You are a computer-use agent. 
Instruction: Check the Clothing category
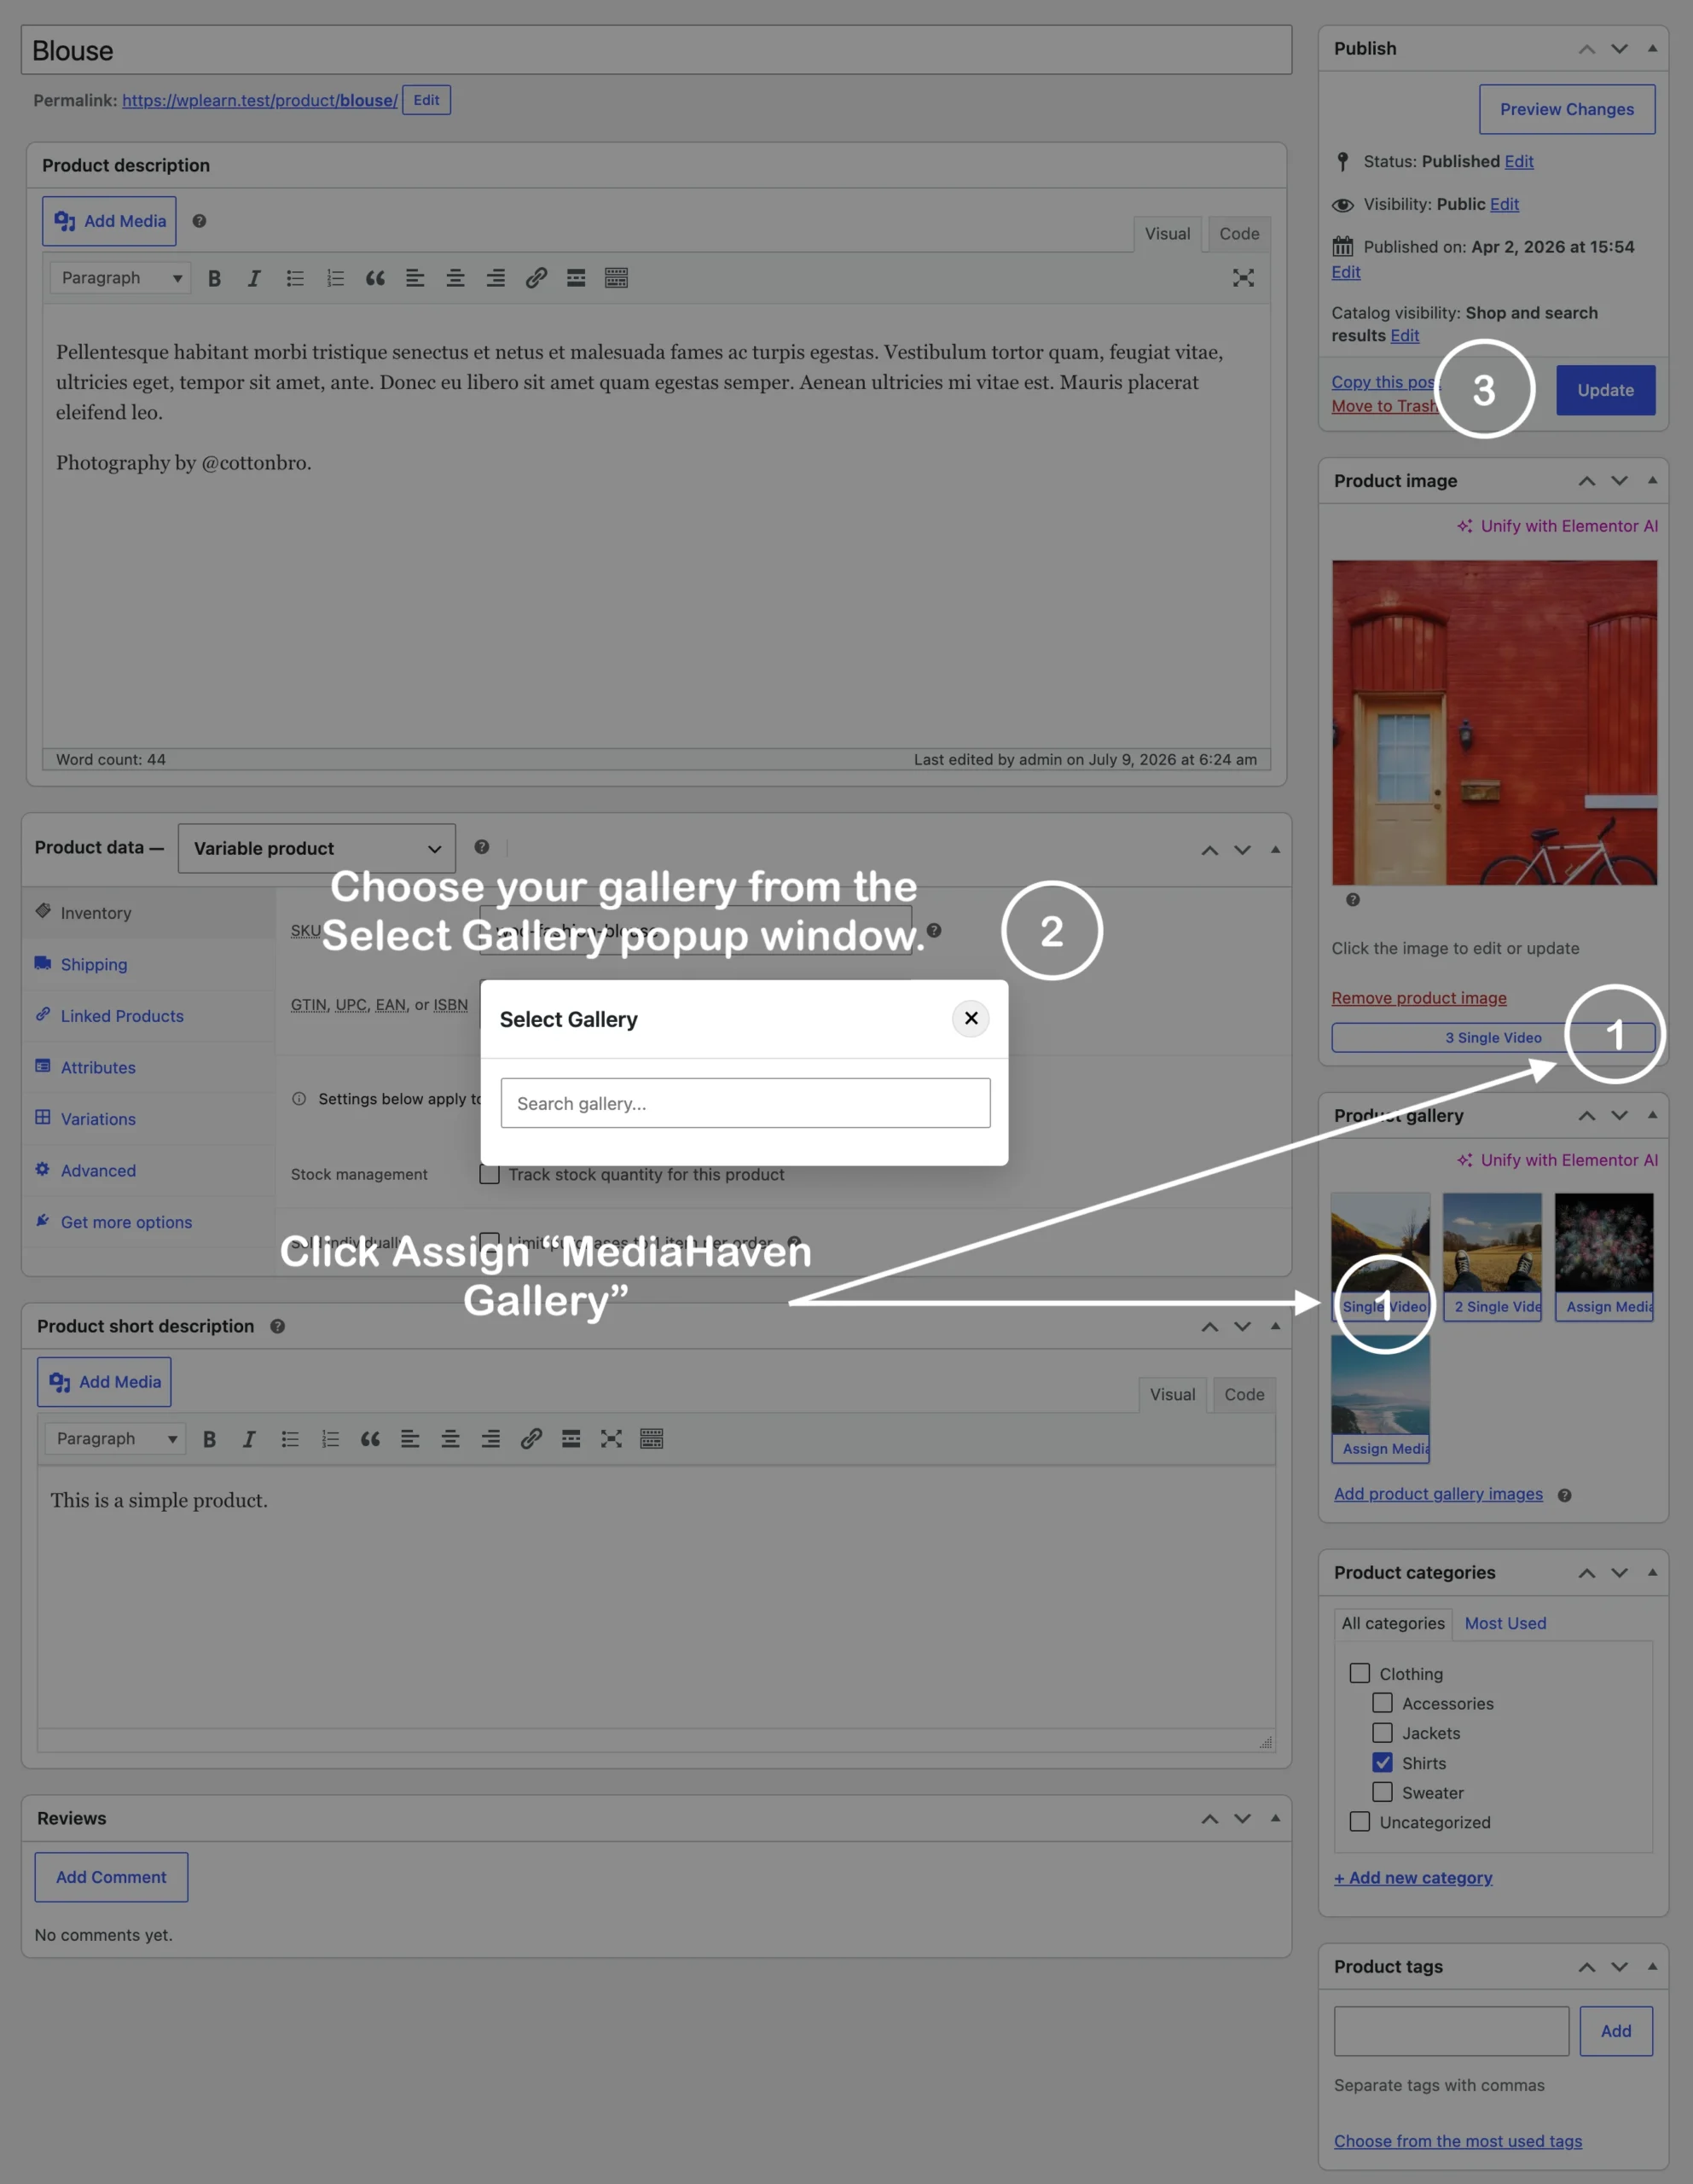coord(1359,1673)
